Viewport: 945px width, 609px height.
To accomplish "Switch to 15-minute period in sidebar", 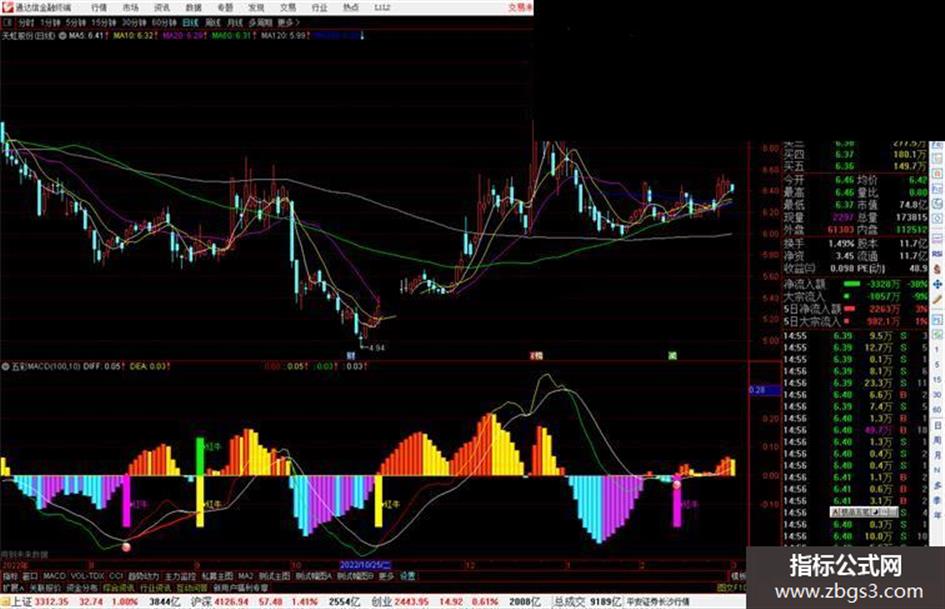I will pos(937,380).
